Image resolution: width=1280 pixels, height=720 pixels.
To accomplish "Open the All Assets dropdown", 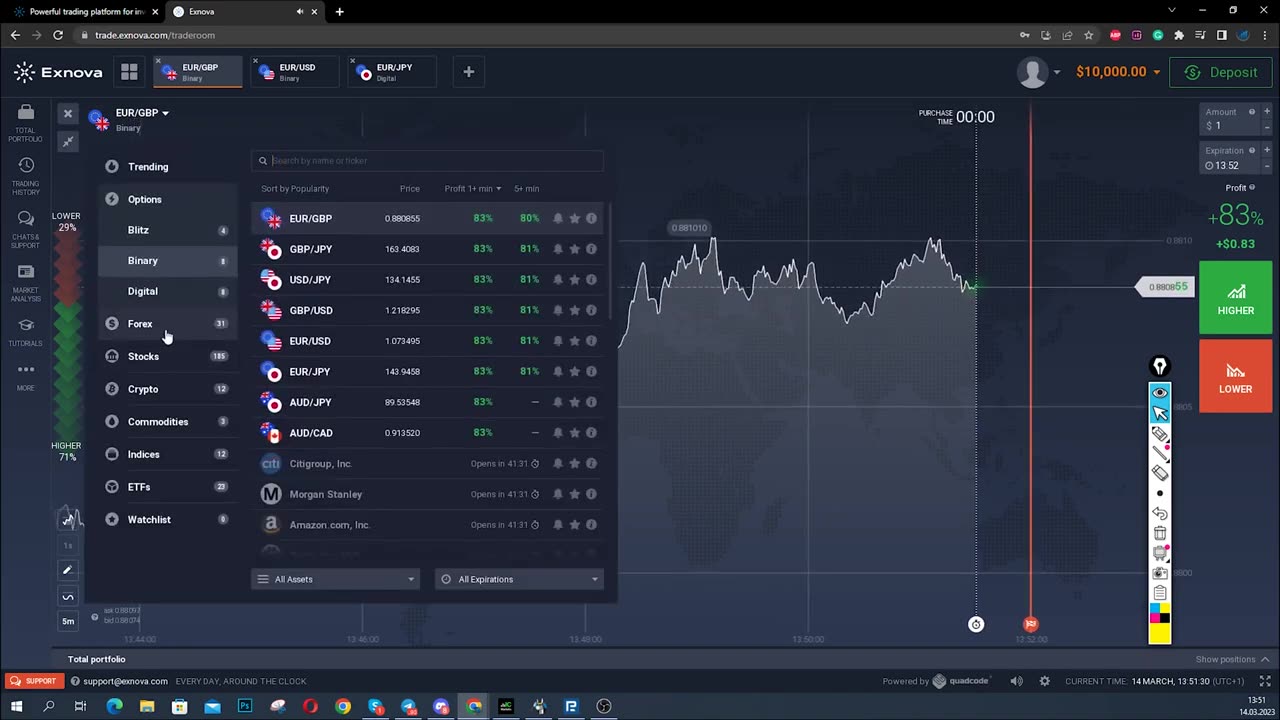I will [335, 579].
